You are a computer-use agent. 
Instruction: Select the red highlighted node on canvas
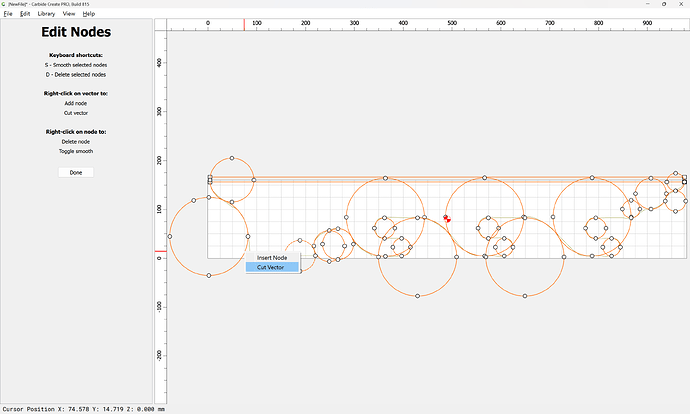(447, 218)
